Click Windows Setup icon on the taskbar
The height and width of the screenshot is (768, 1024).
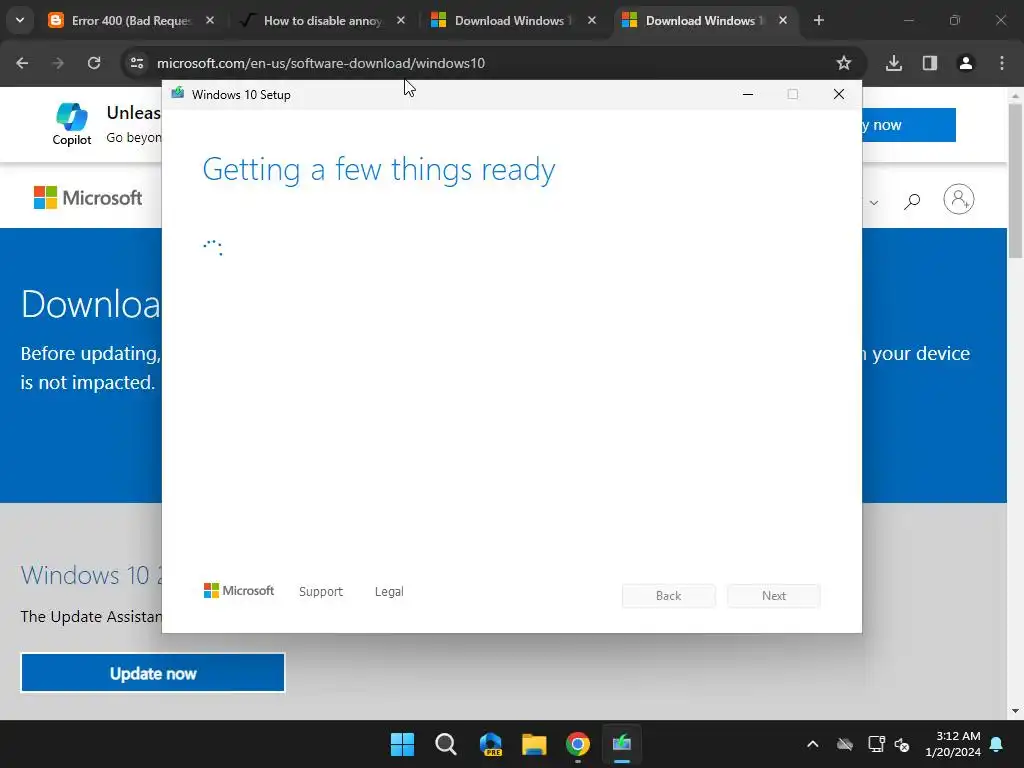pyautogui.click(x=622, y=744)
